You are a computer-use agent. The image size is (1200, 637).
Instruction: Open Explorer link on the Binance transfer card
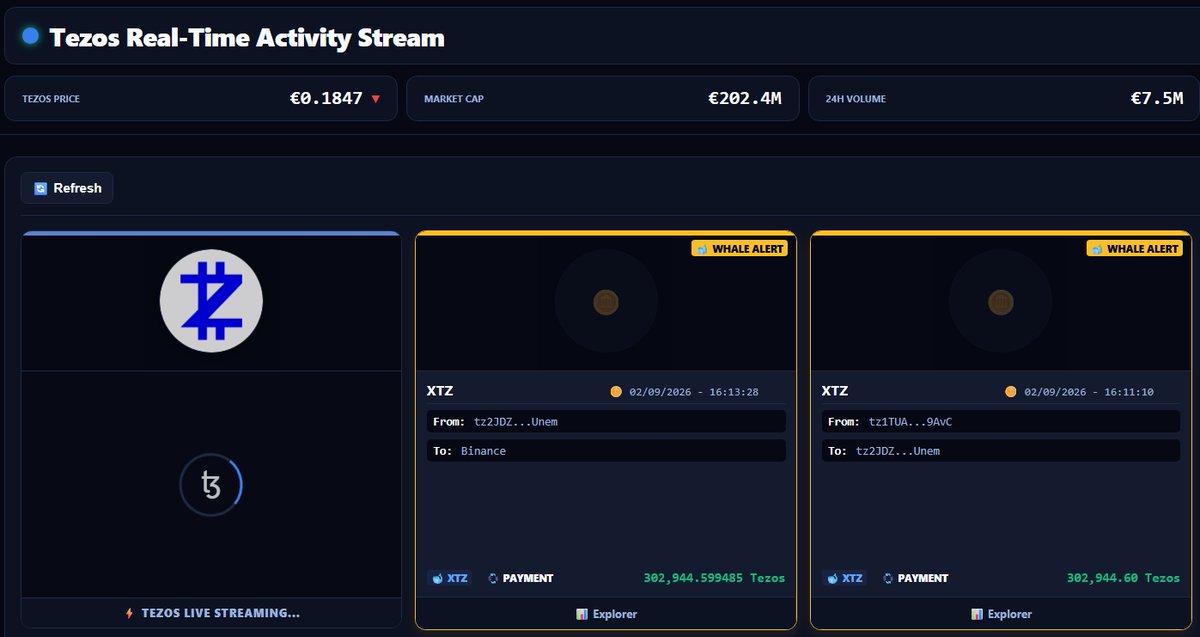pos(606,614)
